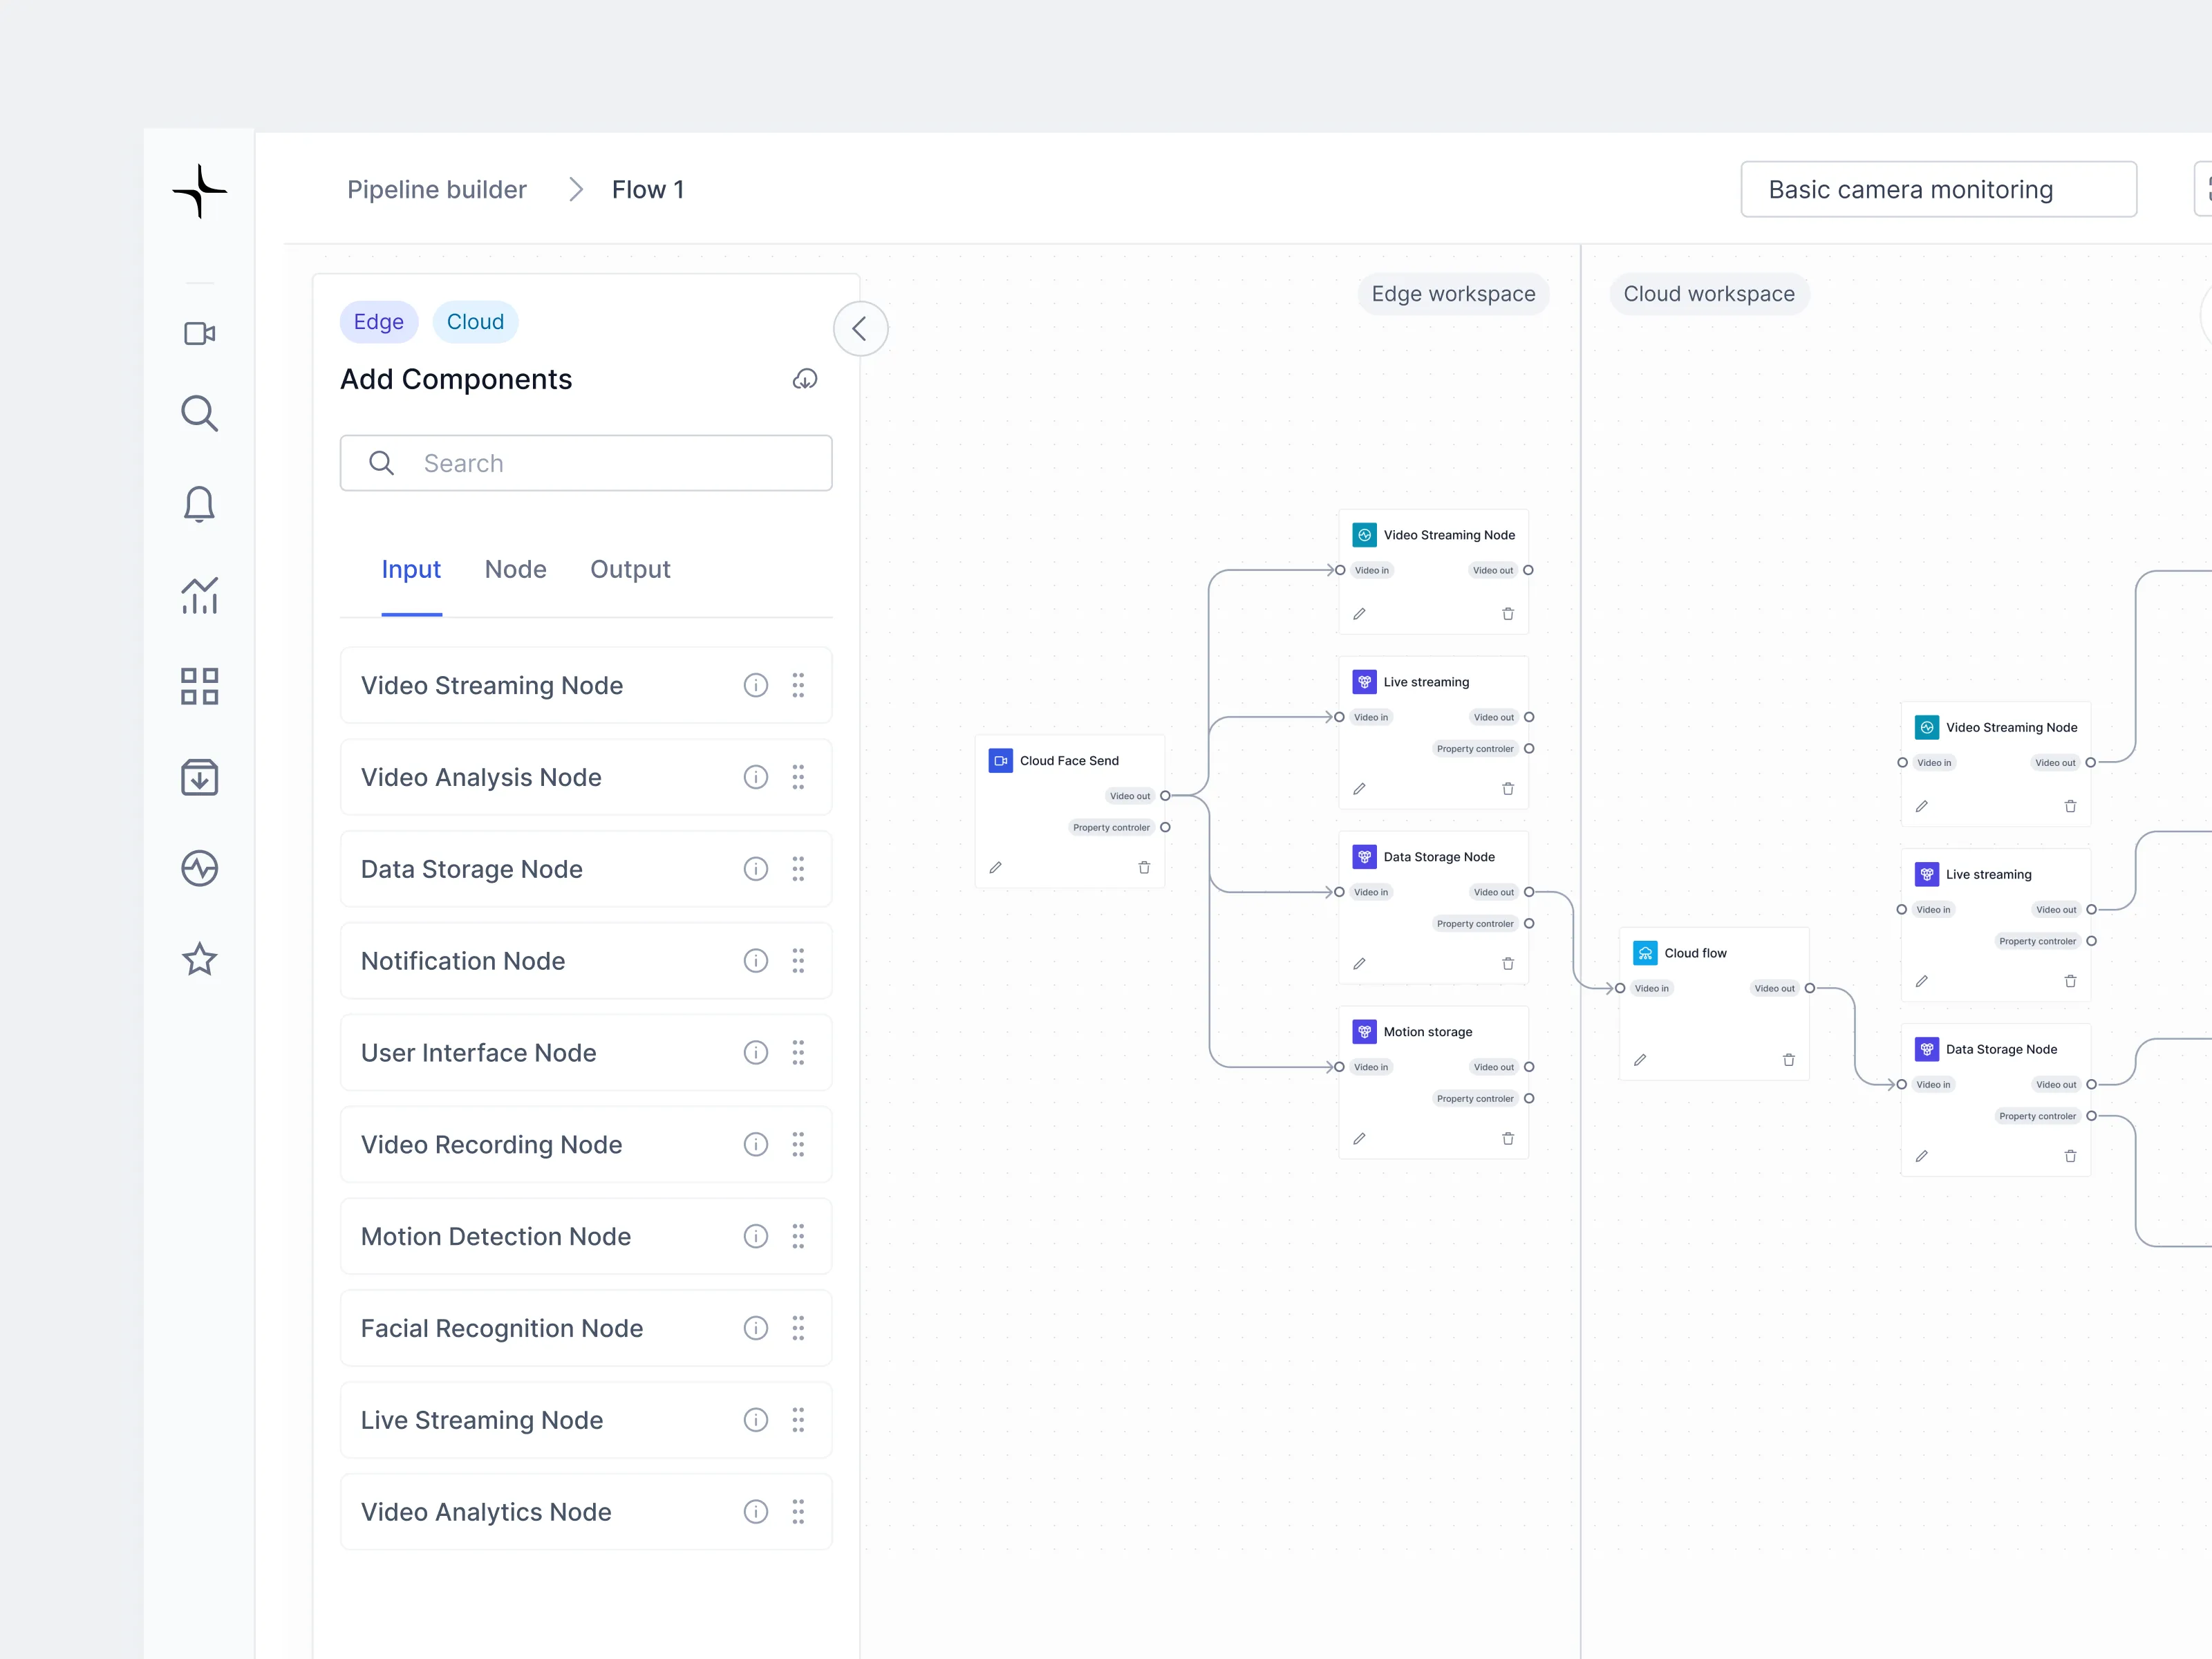
Task: Toggle the Cloud filter chip
Action: 475,322
